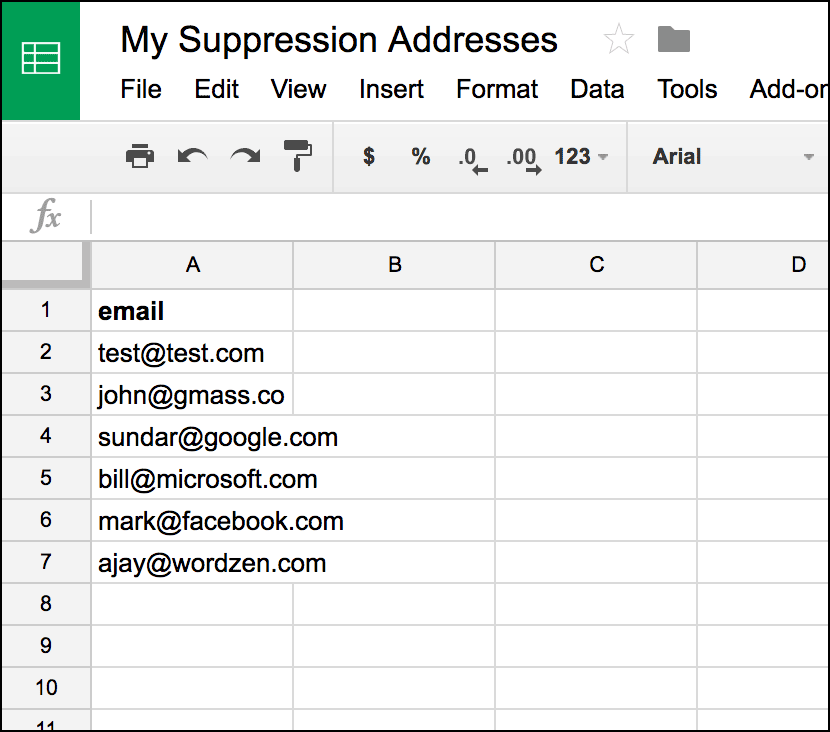Format as currency with dollar icon
830x732 pixels.
[369, 156]
